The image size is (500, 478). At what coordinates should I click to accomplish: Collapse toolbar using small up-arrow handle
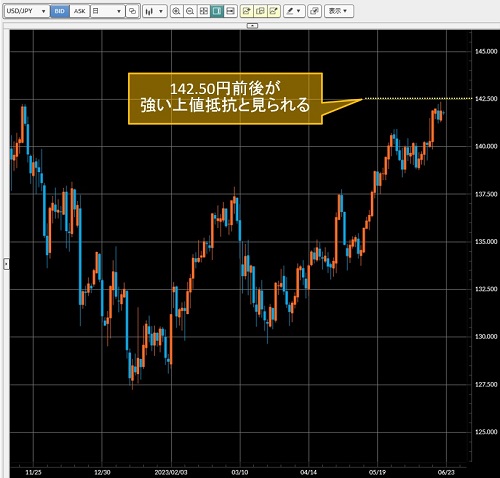click(x=252, y=26)
